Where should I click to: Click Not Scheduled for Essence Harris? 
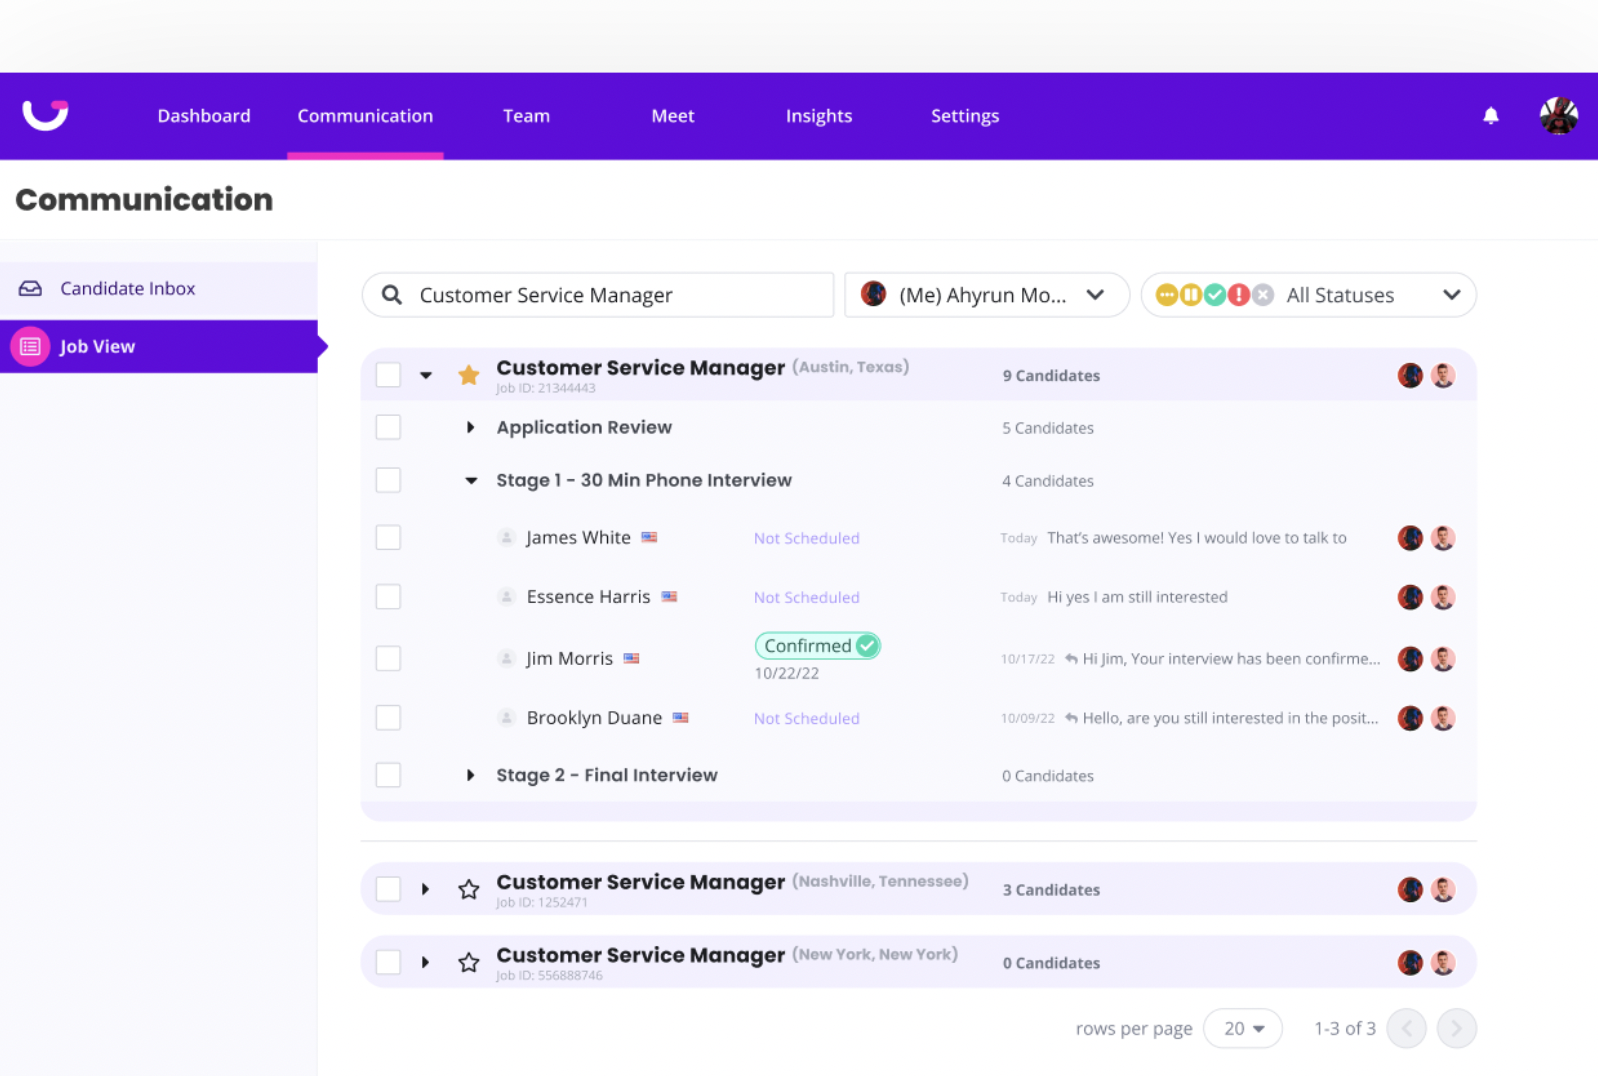click(806, 597)
